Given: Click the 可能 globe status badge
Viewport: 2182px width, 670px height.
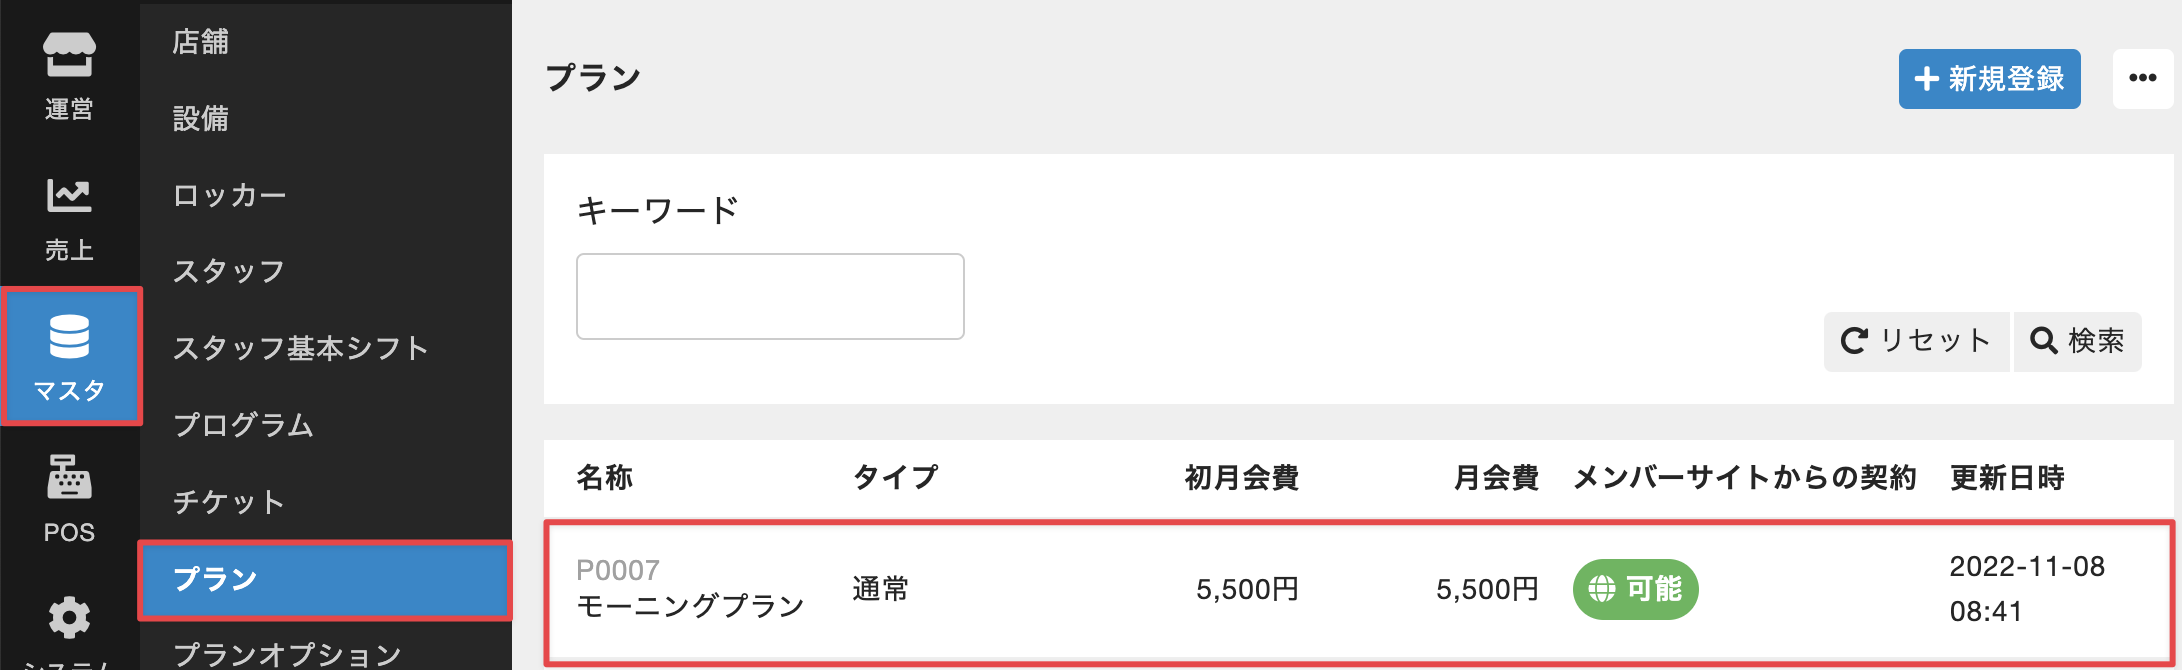Looking at the screenshot, I should [1635, 589].
